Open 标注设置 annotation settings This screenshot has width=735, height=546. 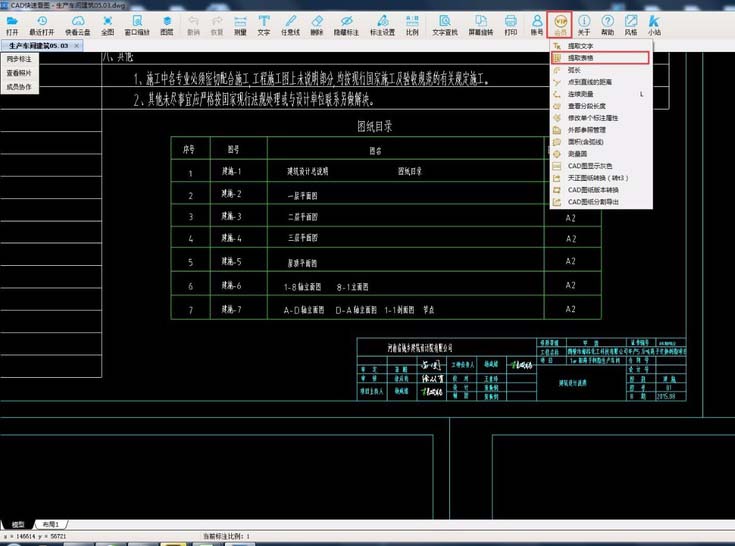coord(382,25)
